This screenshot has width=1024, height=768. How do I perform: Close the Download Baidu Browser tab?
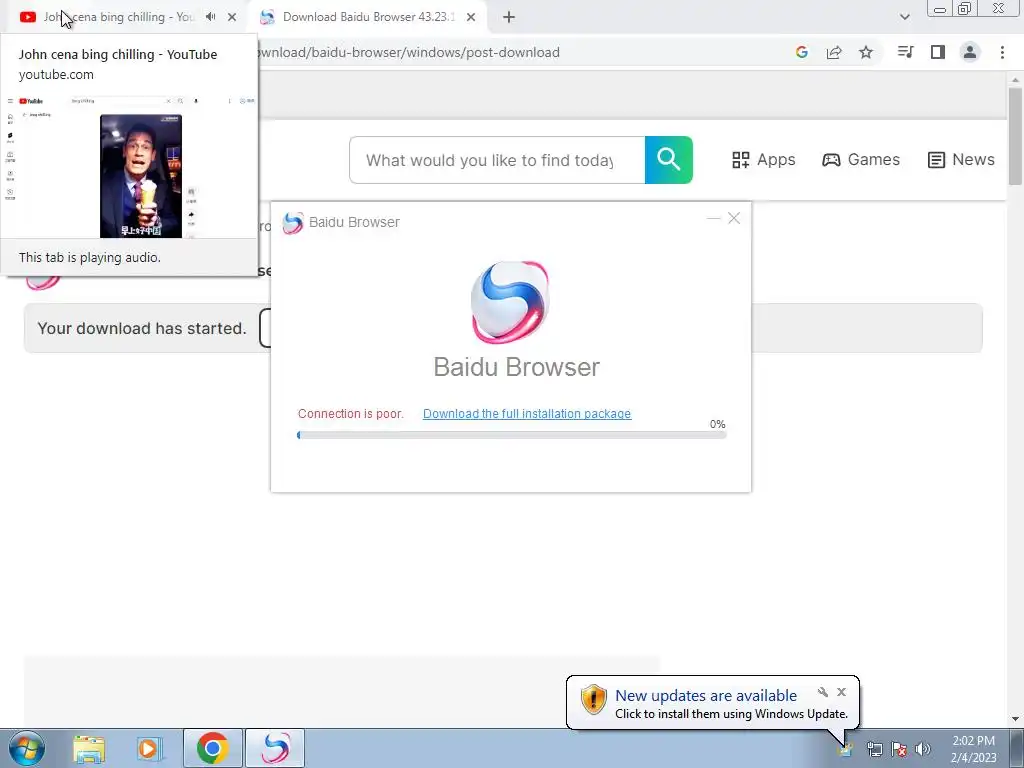click(471, 18)
